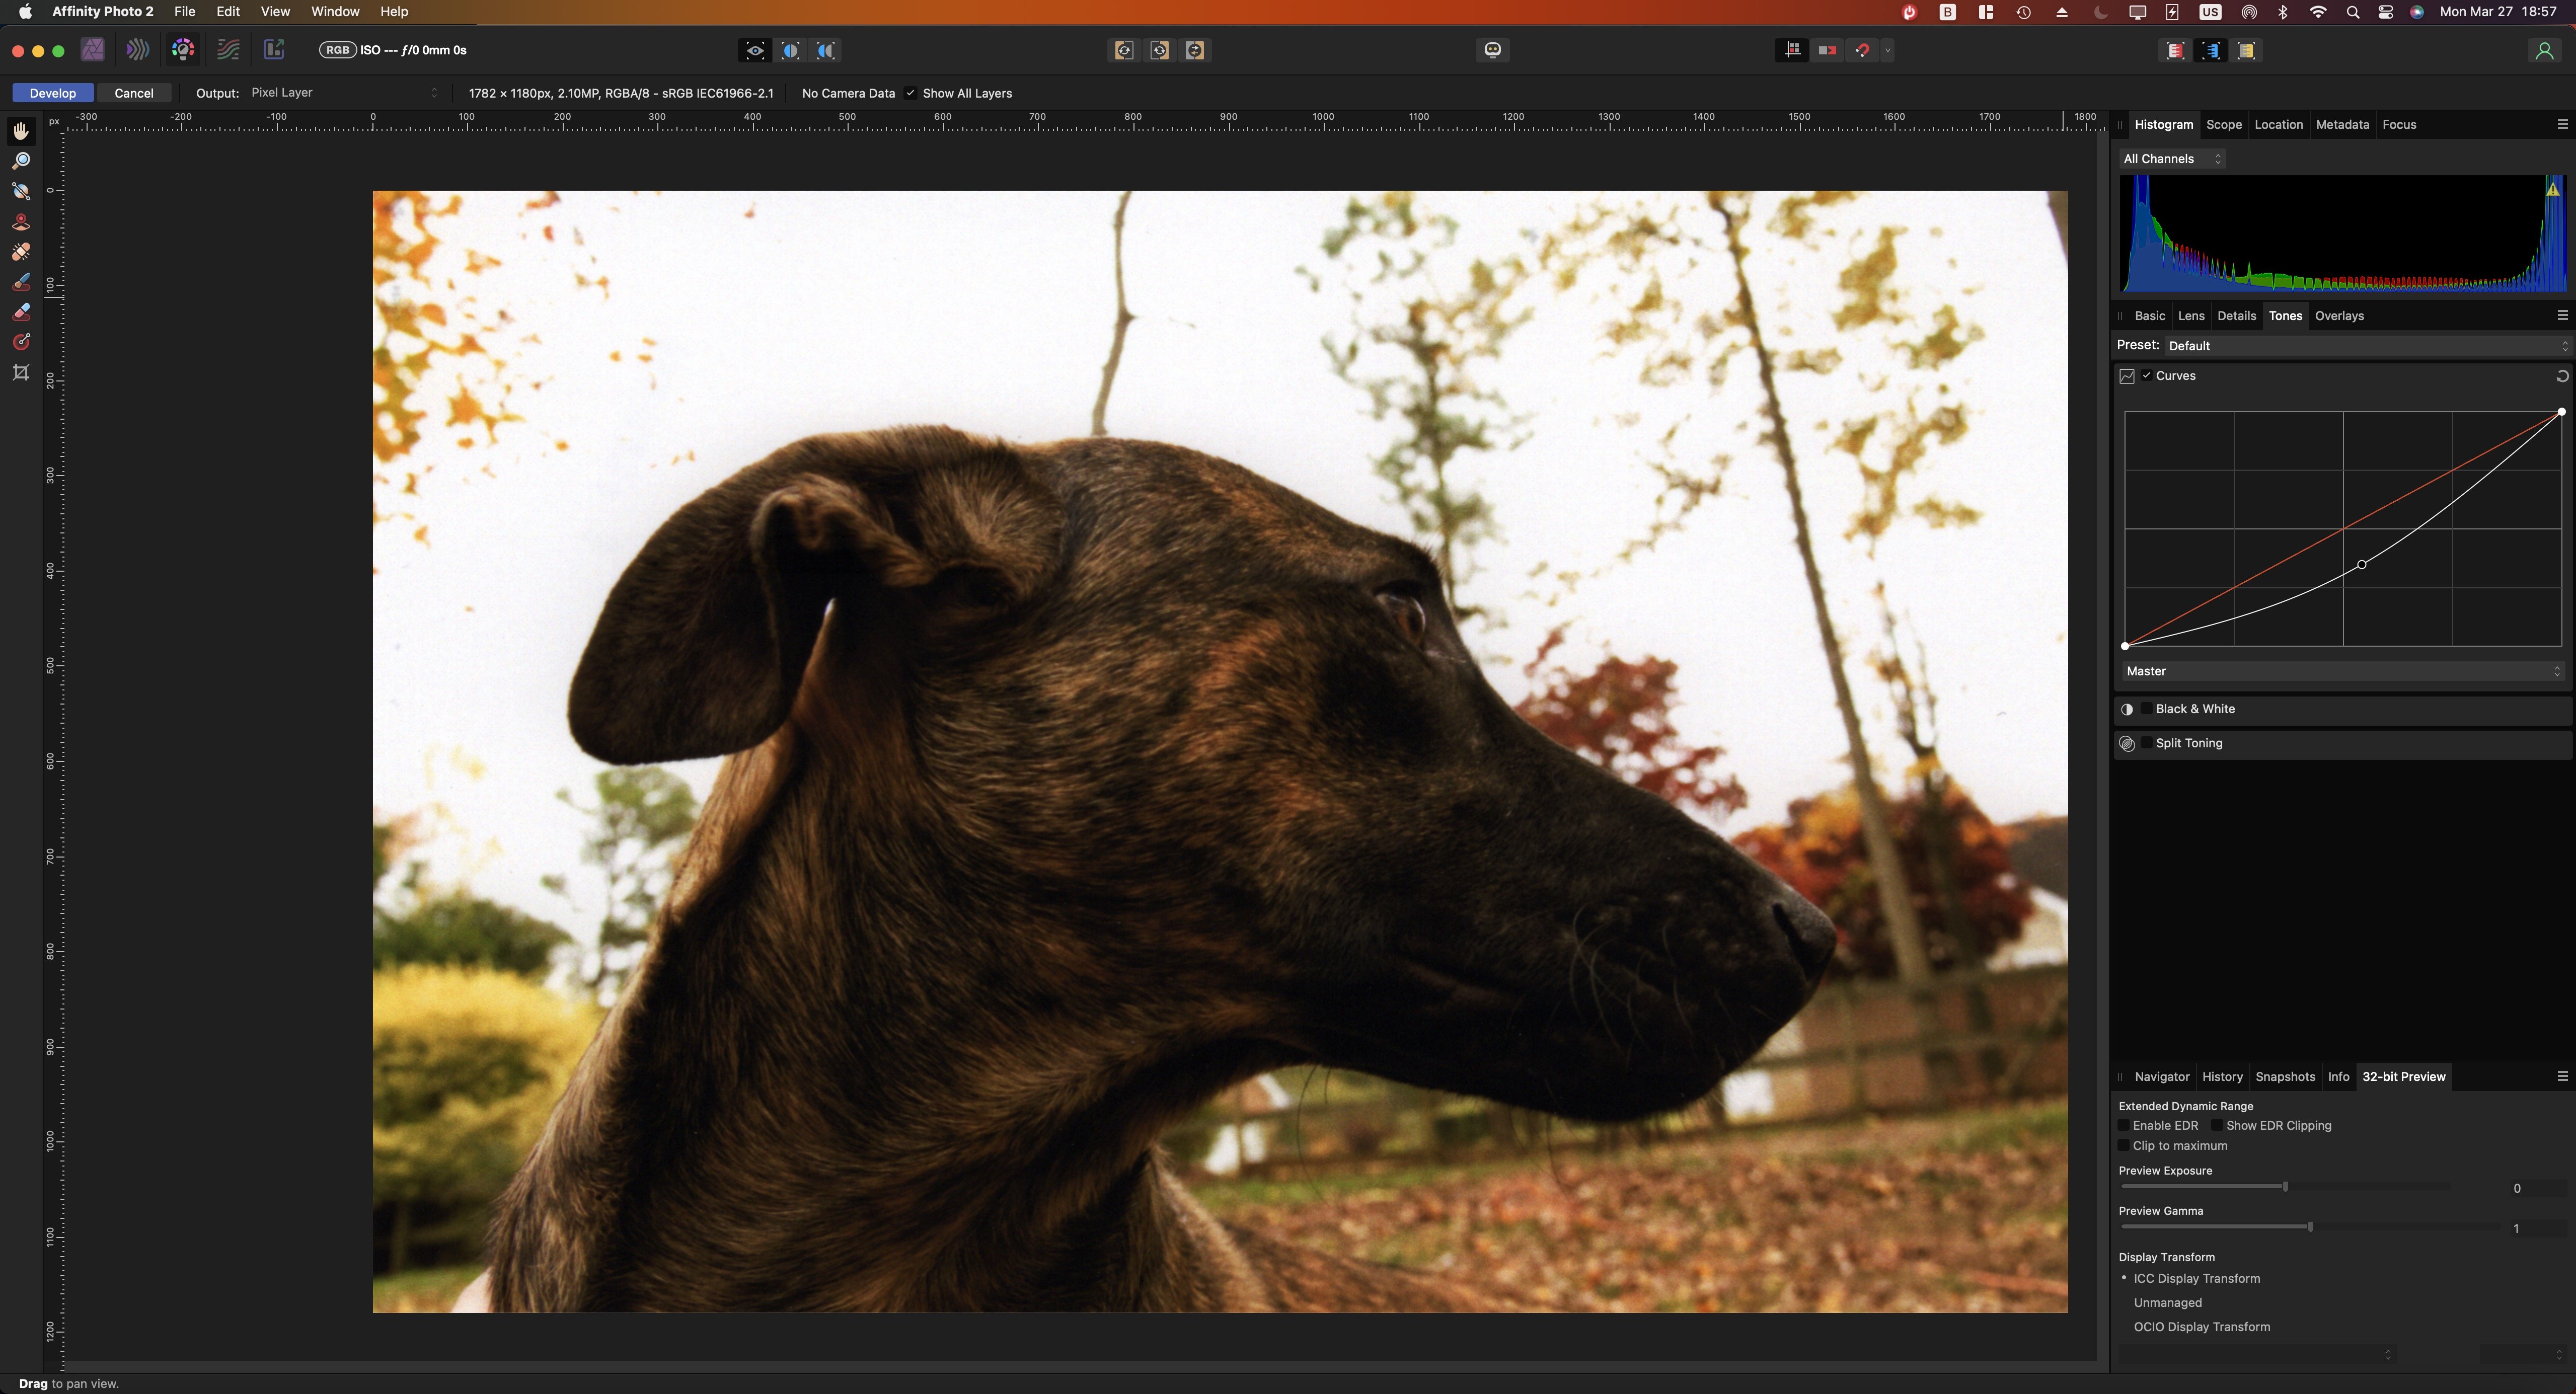Viewport: 2576px width, 1394px height.
Task: Toggle the force pixel alignment icon
Action: coord(1793,50)
